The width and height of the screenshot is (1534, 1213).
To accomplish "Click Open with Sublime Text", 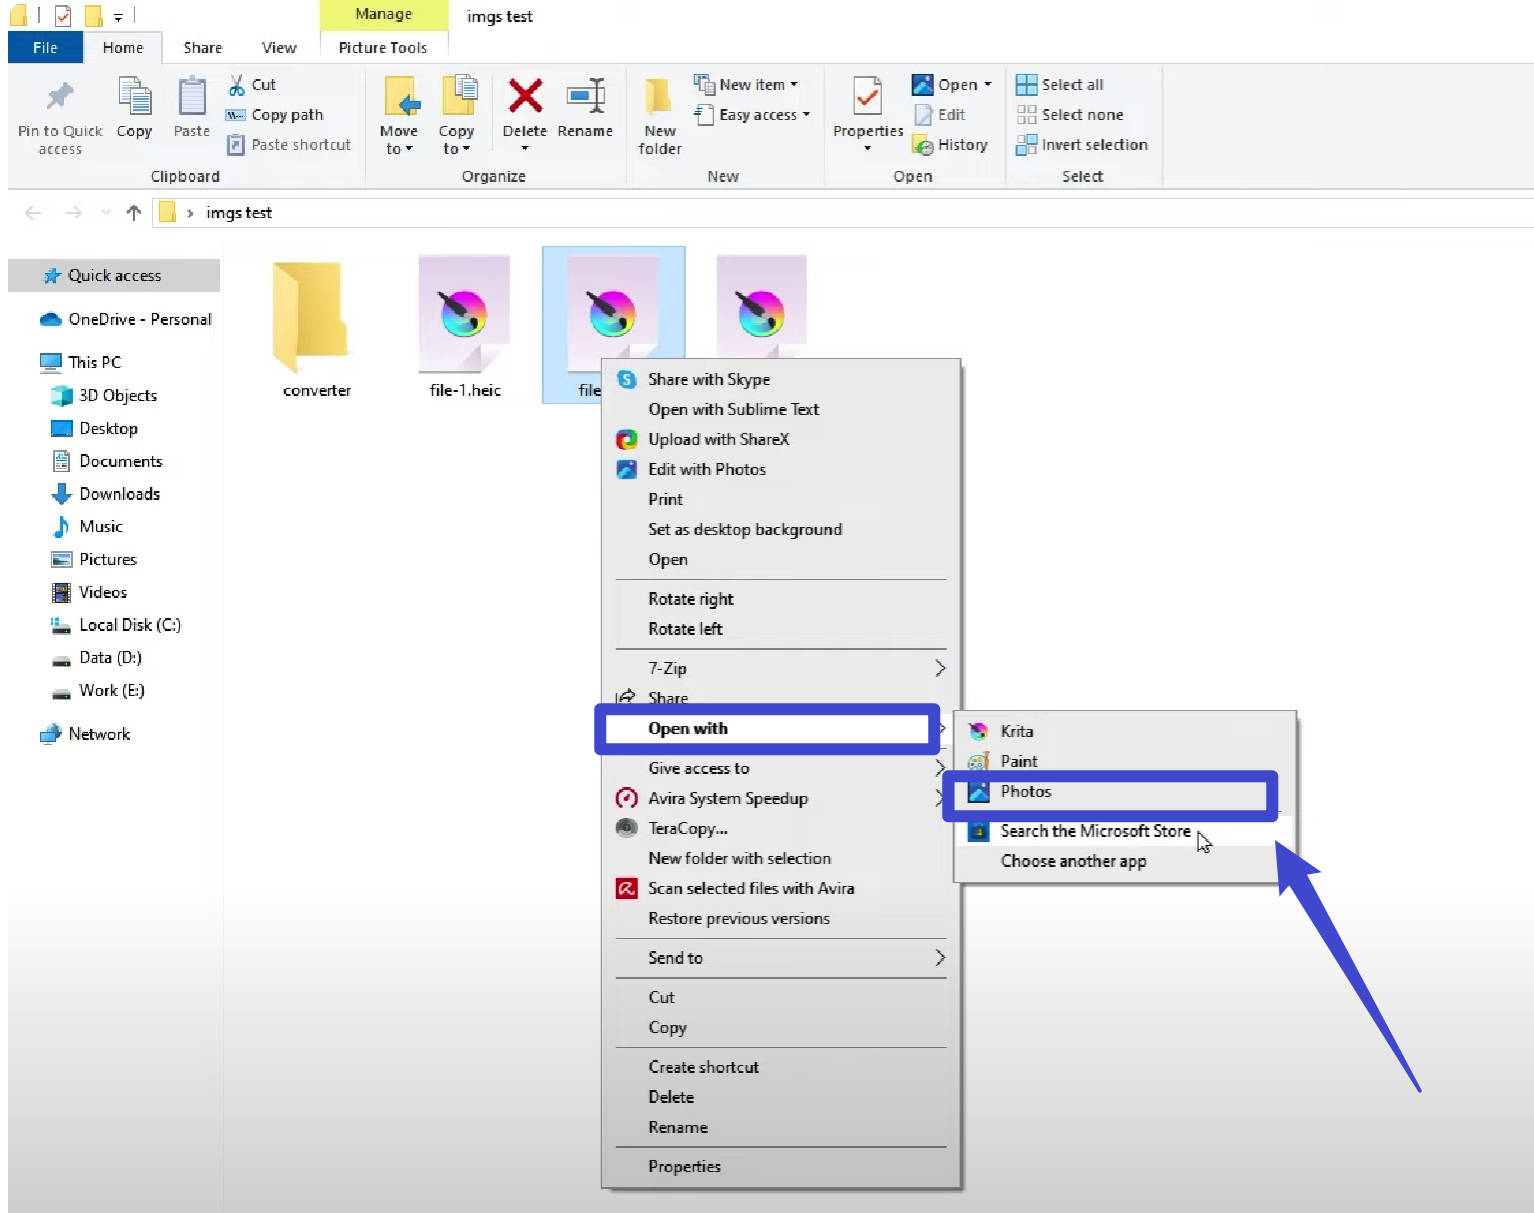I will [x=781, y=409].
